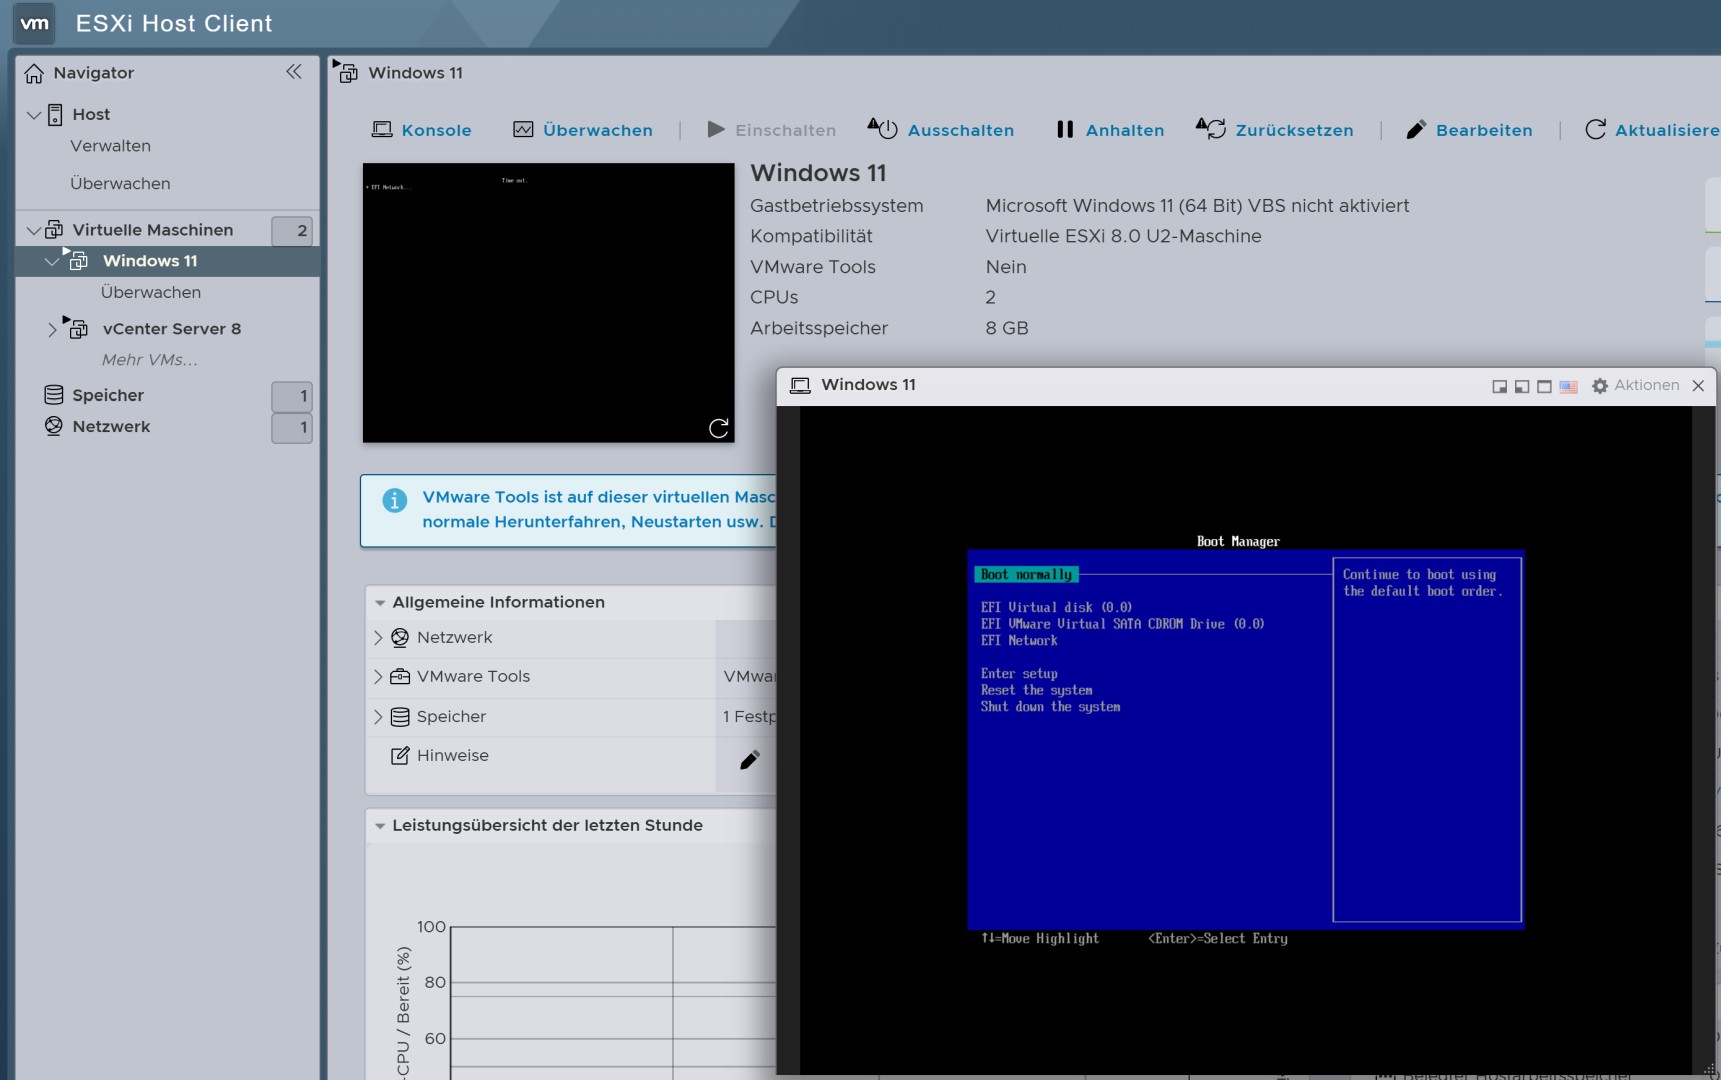Click the VMware vm logo
The image size is (1721, 1080).
35,23
